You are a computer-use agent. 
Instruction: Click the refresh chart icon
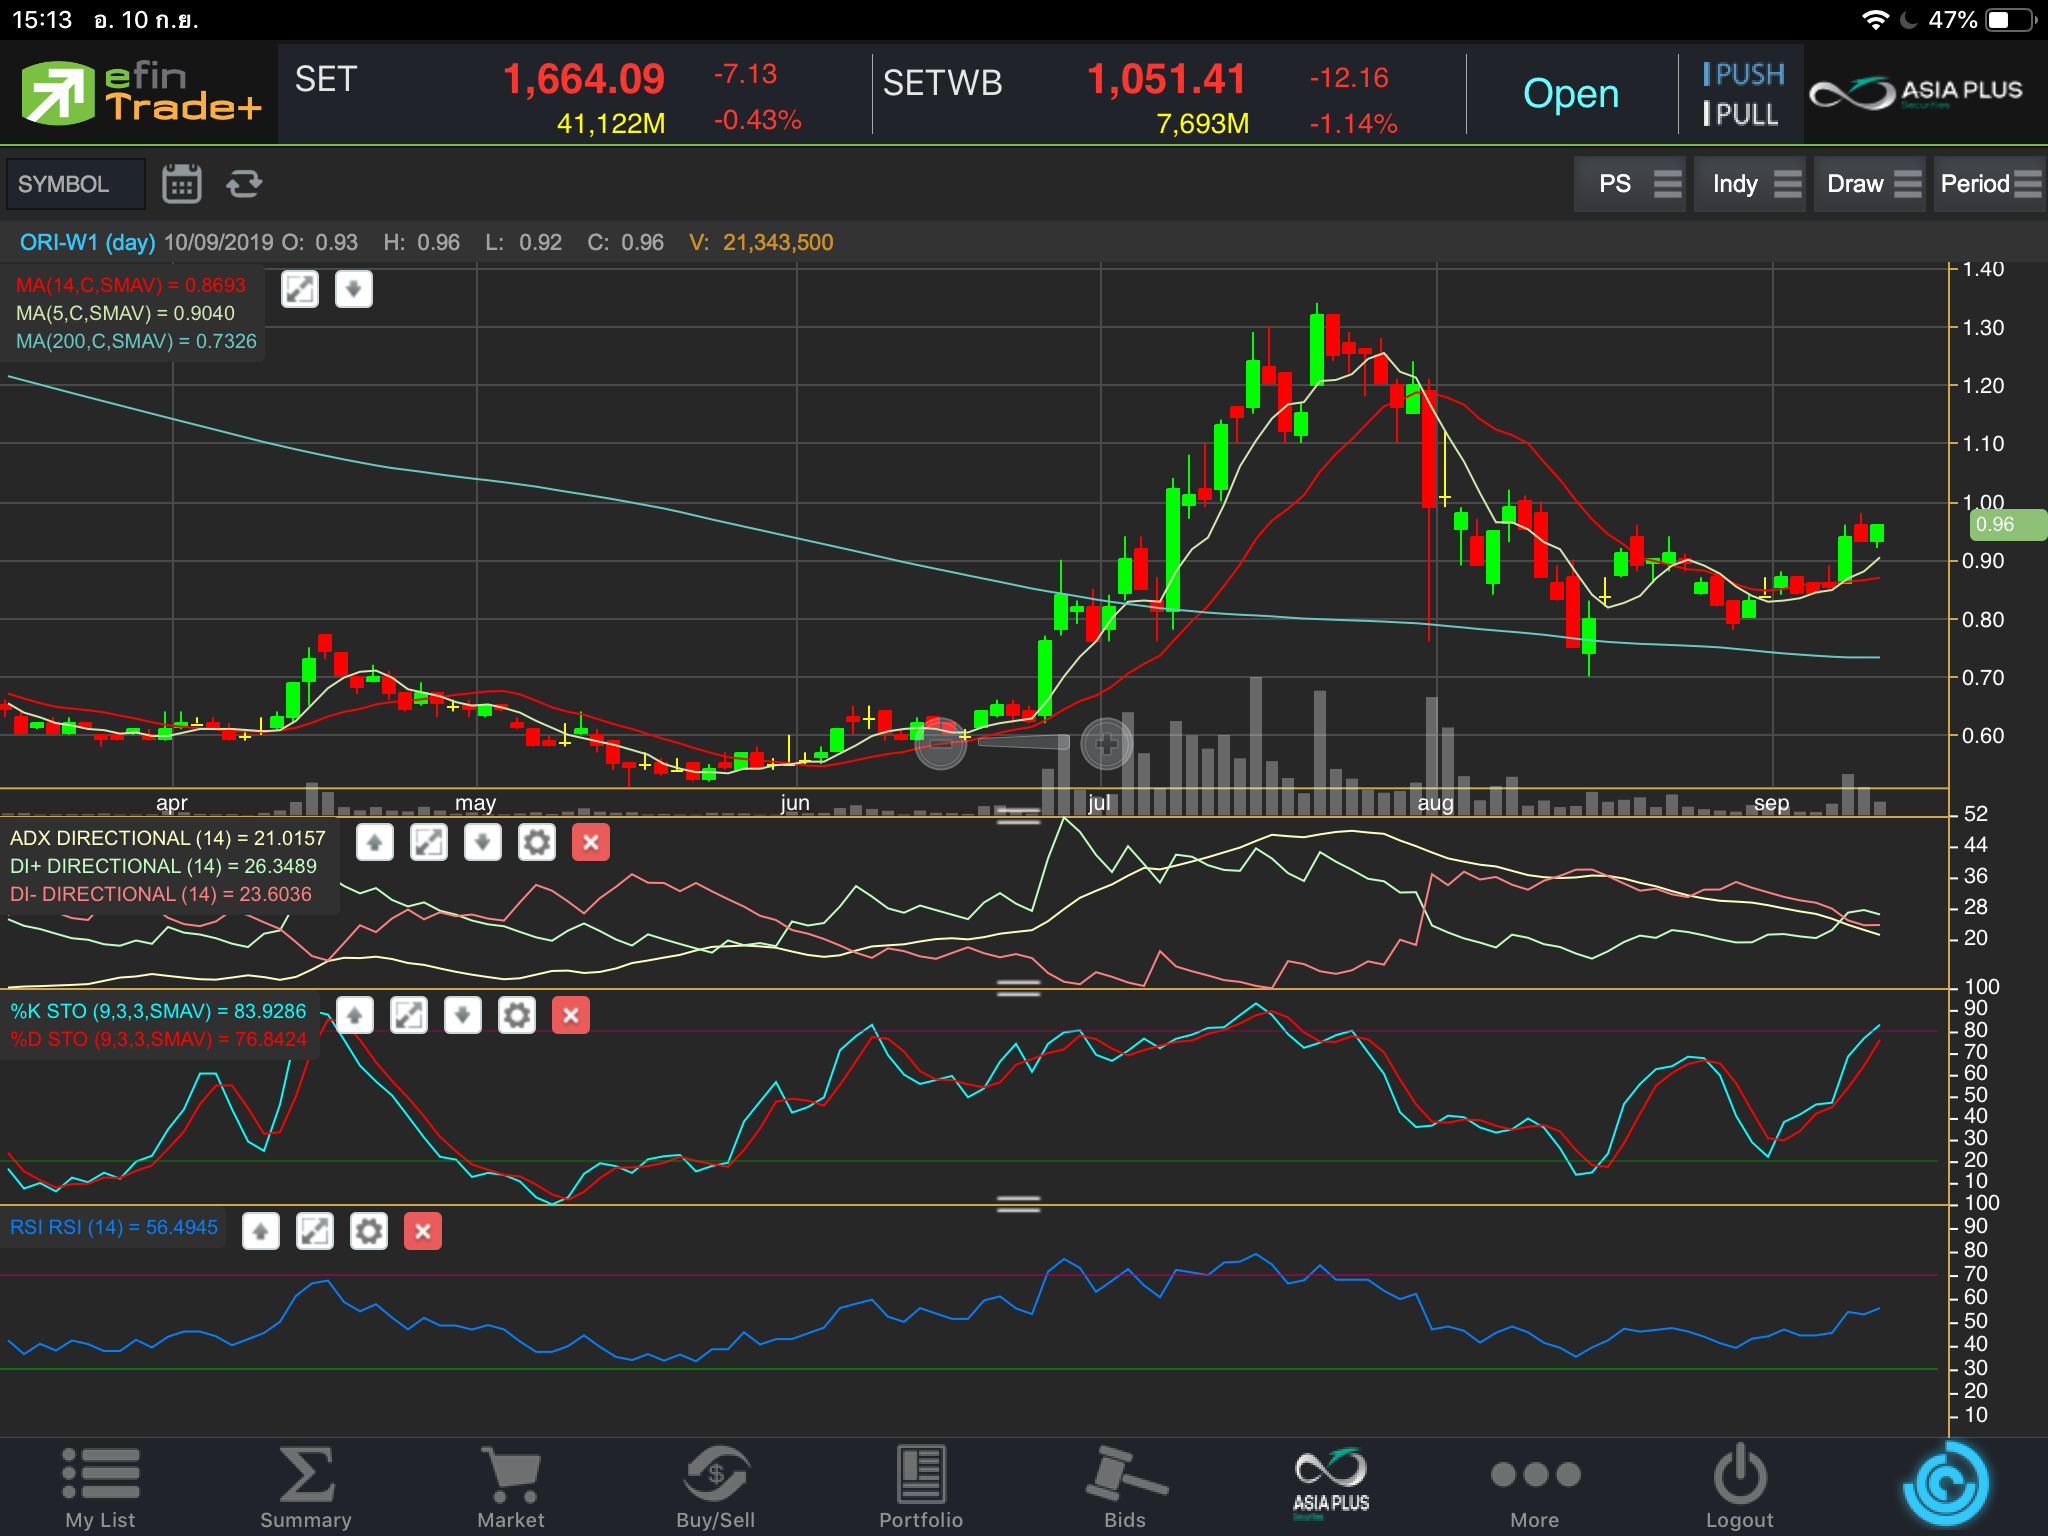coord(243,184)
